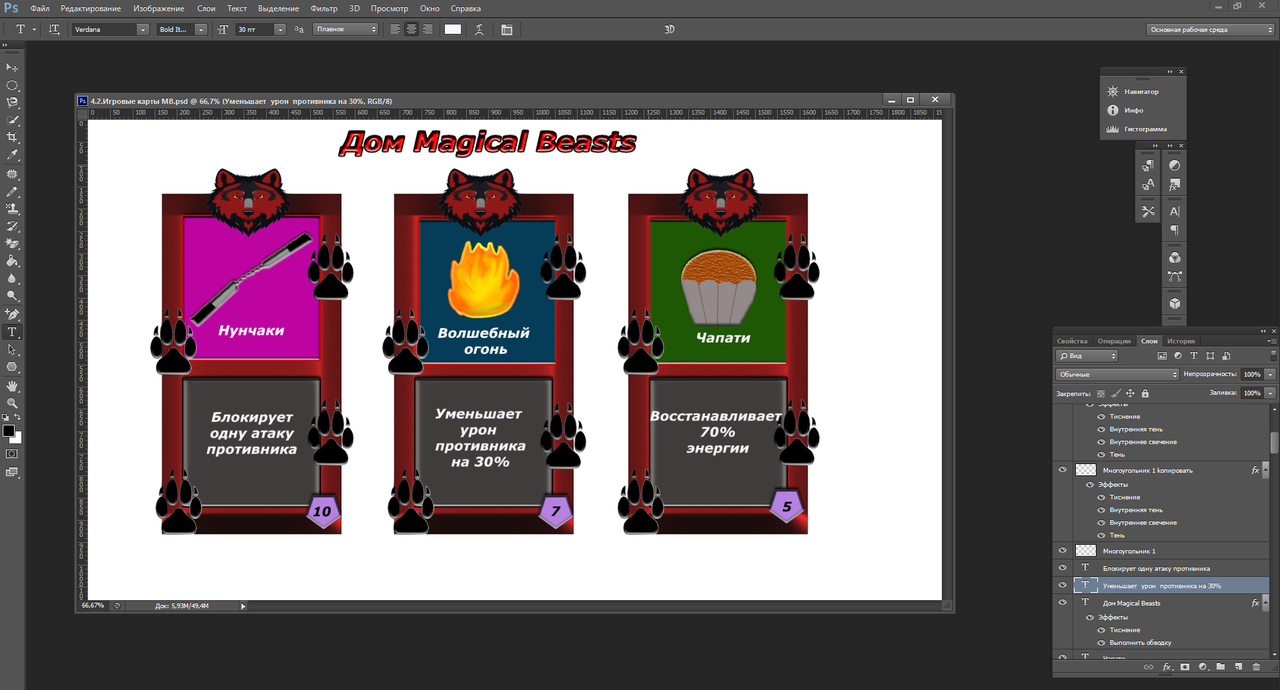The width and height of the screenshot is (1280, 690).
Task: Click the 66,67% zoom field
Action: (92, 605)
